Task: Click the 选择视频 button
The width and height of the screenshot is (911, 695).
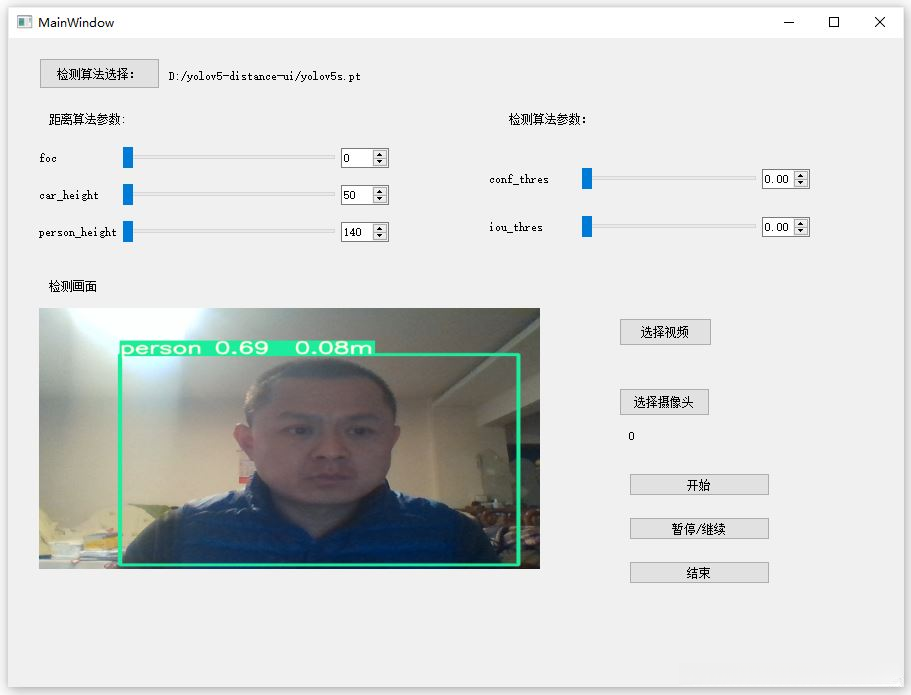Action: (665, 332)
